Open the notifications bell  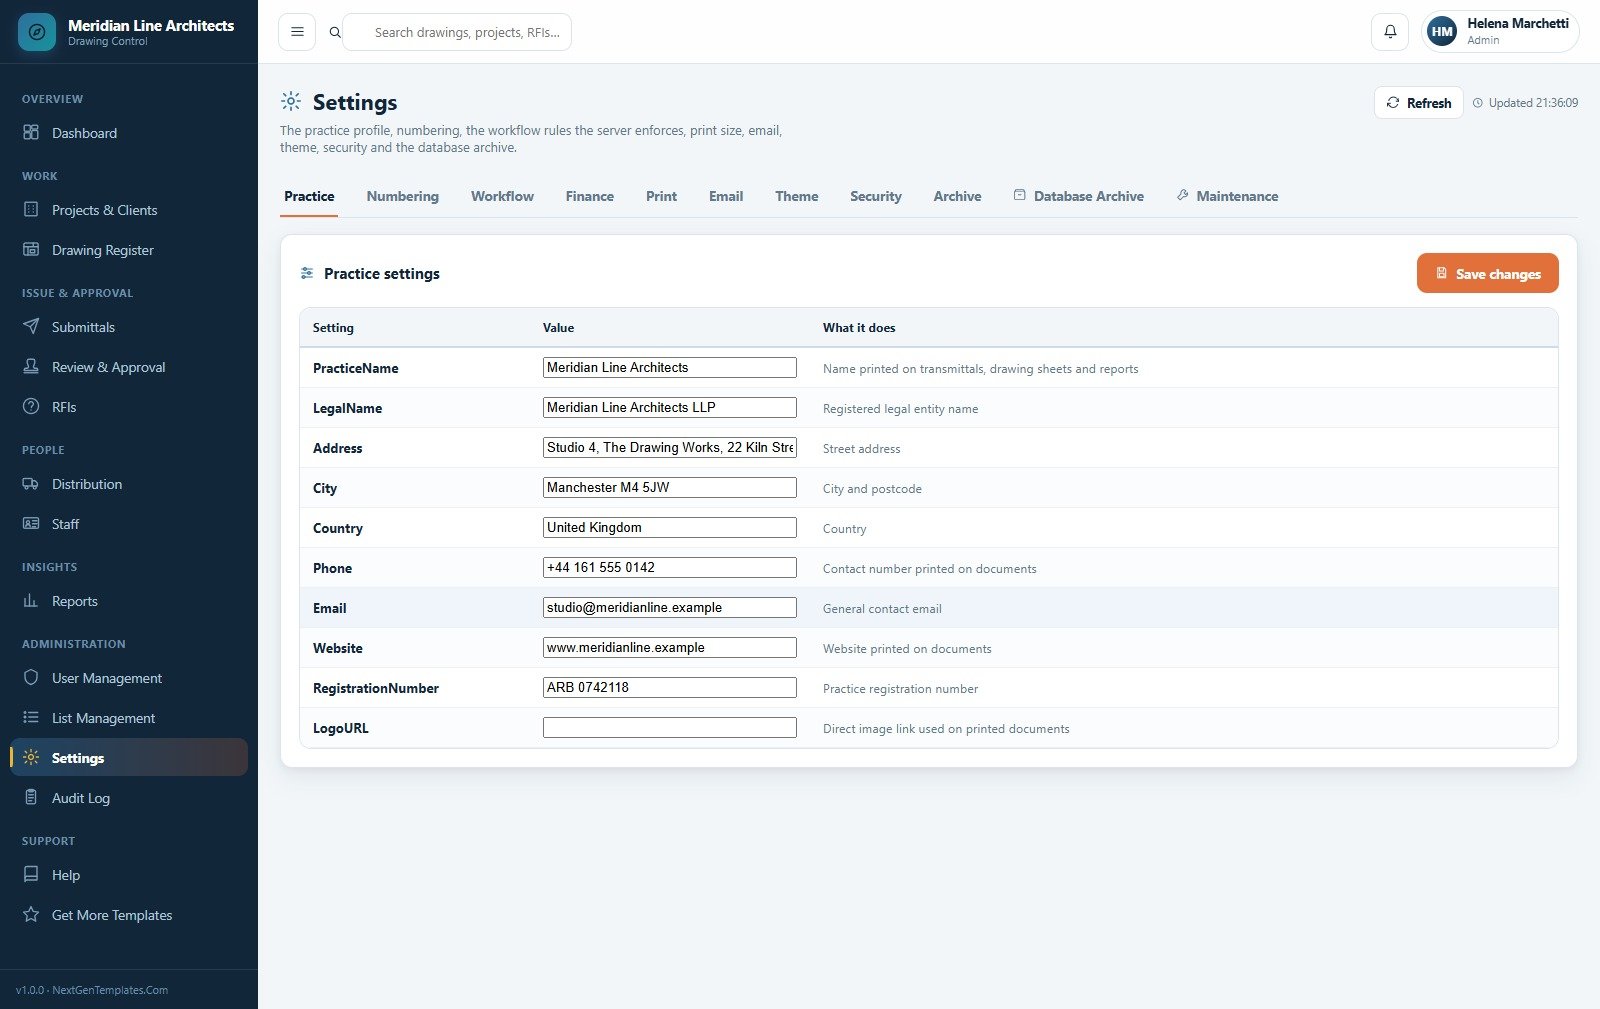click(x=1390, y=32)
